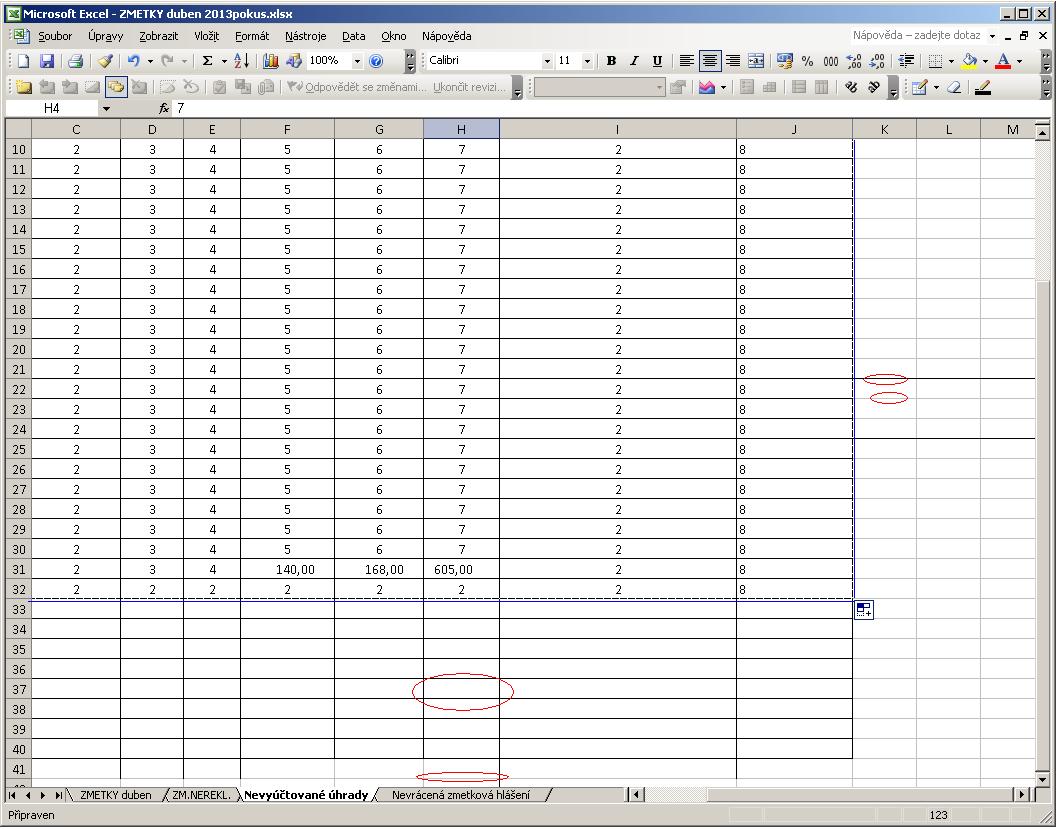Open the Calibri font name dropdown
This screenshot has width=1056, height=829.
(547, 61)
